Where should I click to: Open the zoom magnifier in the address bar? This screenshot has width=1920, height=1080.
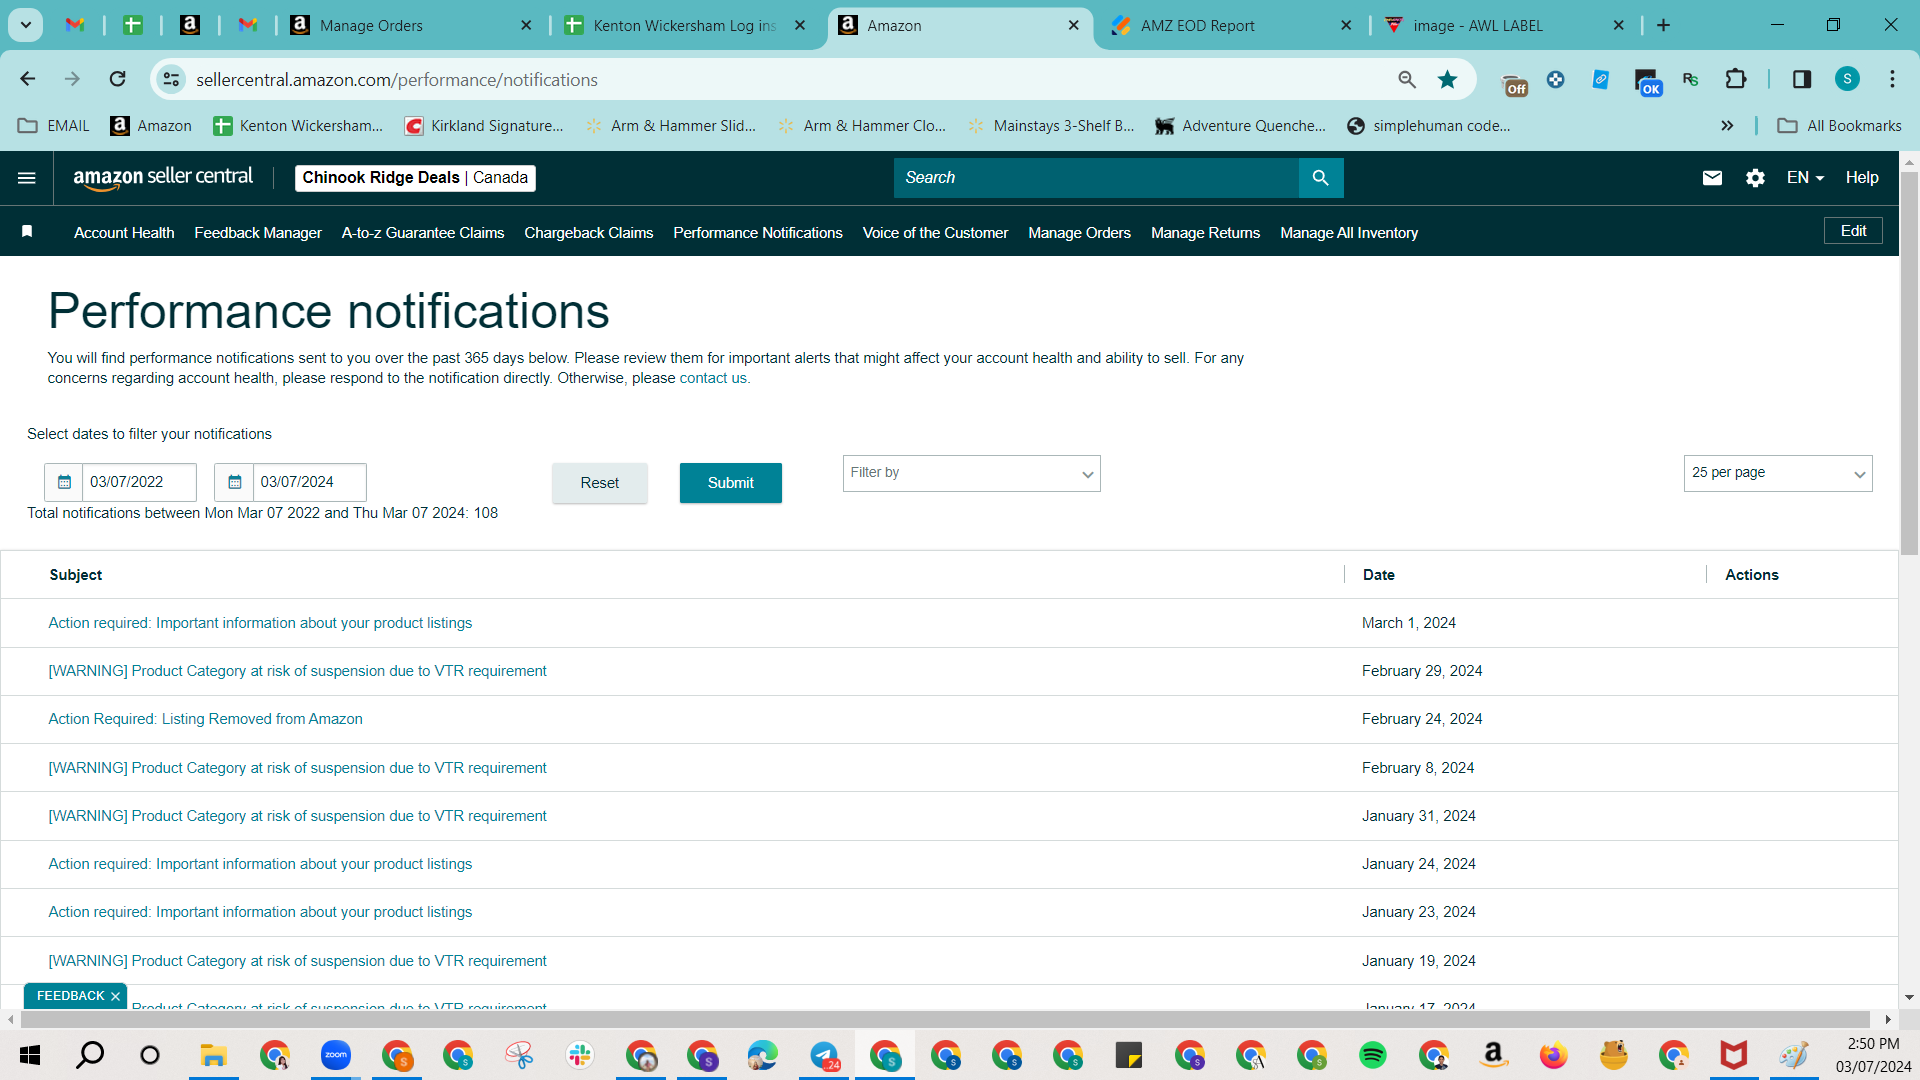[1407, 79]
